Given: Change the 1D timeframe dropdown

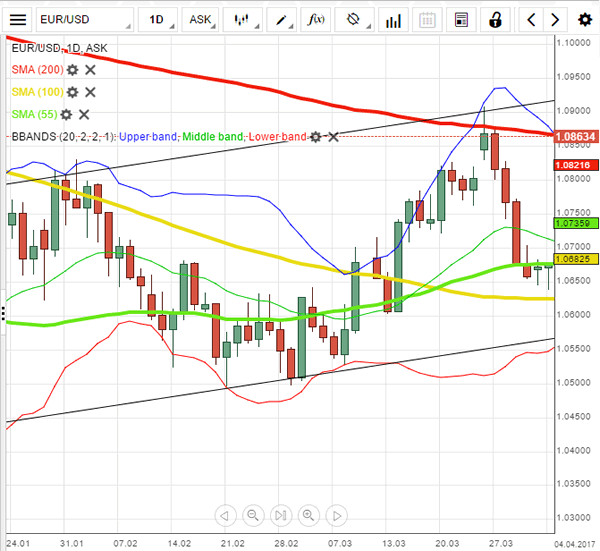Looking at the screenshot, I should click(158, 20).
